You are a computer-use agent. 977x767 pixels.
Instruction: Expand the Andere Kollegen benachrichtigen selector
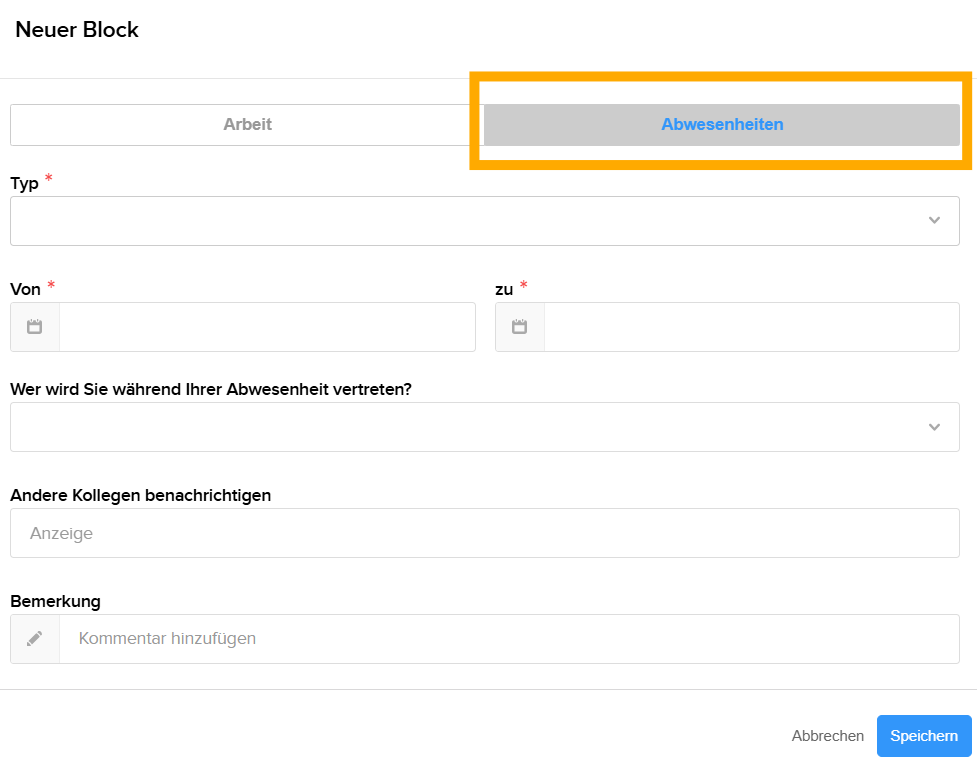click(x=485, y=532)
